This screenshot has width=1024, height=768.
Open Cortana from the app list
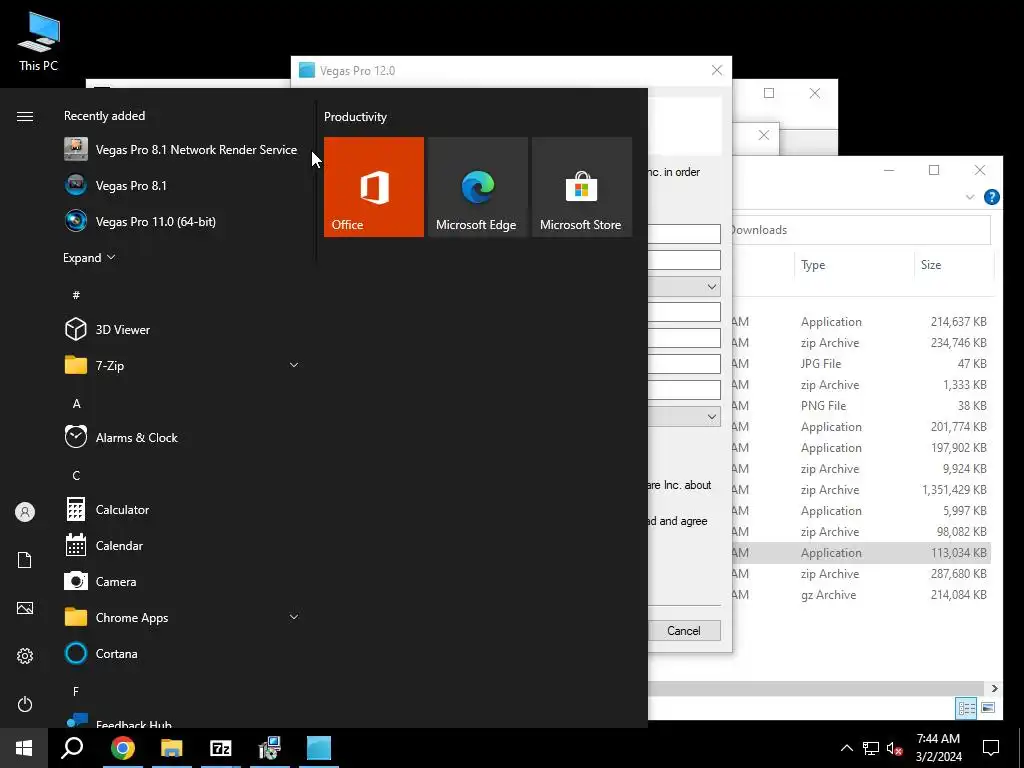[x=180, y=653]
